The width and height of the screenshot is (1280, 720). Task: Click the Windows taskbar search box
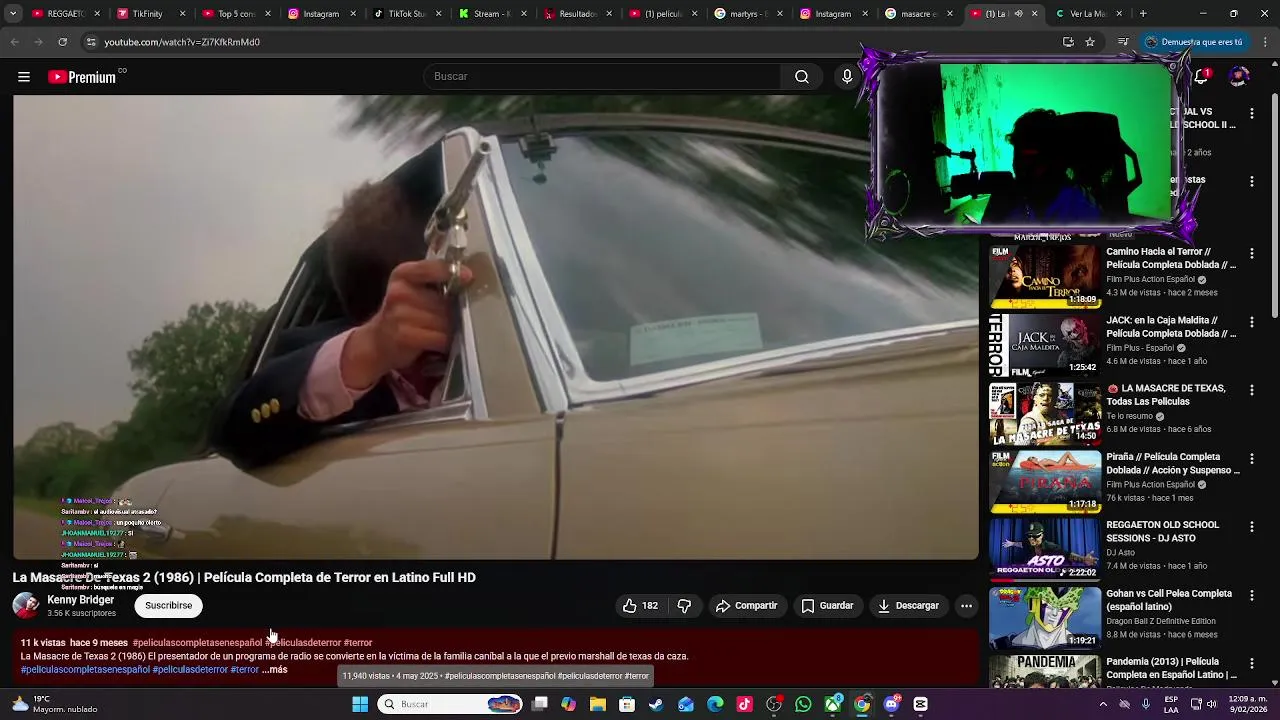tap(452, 704)
